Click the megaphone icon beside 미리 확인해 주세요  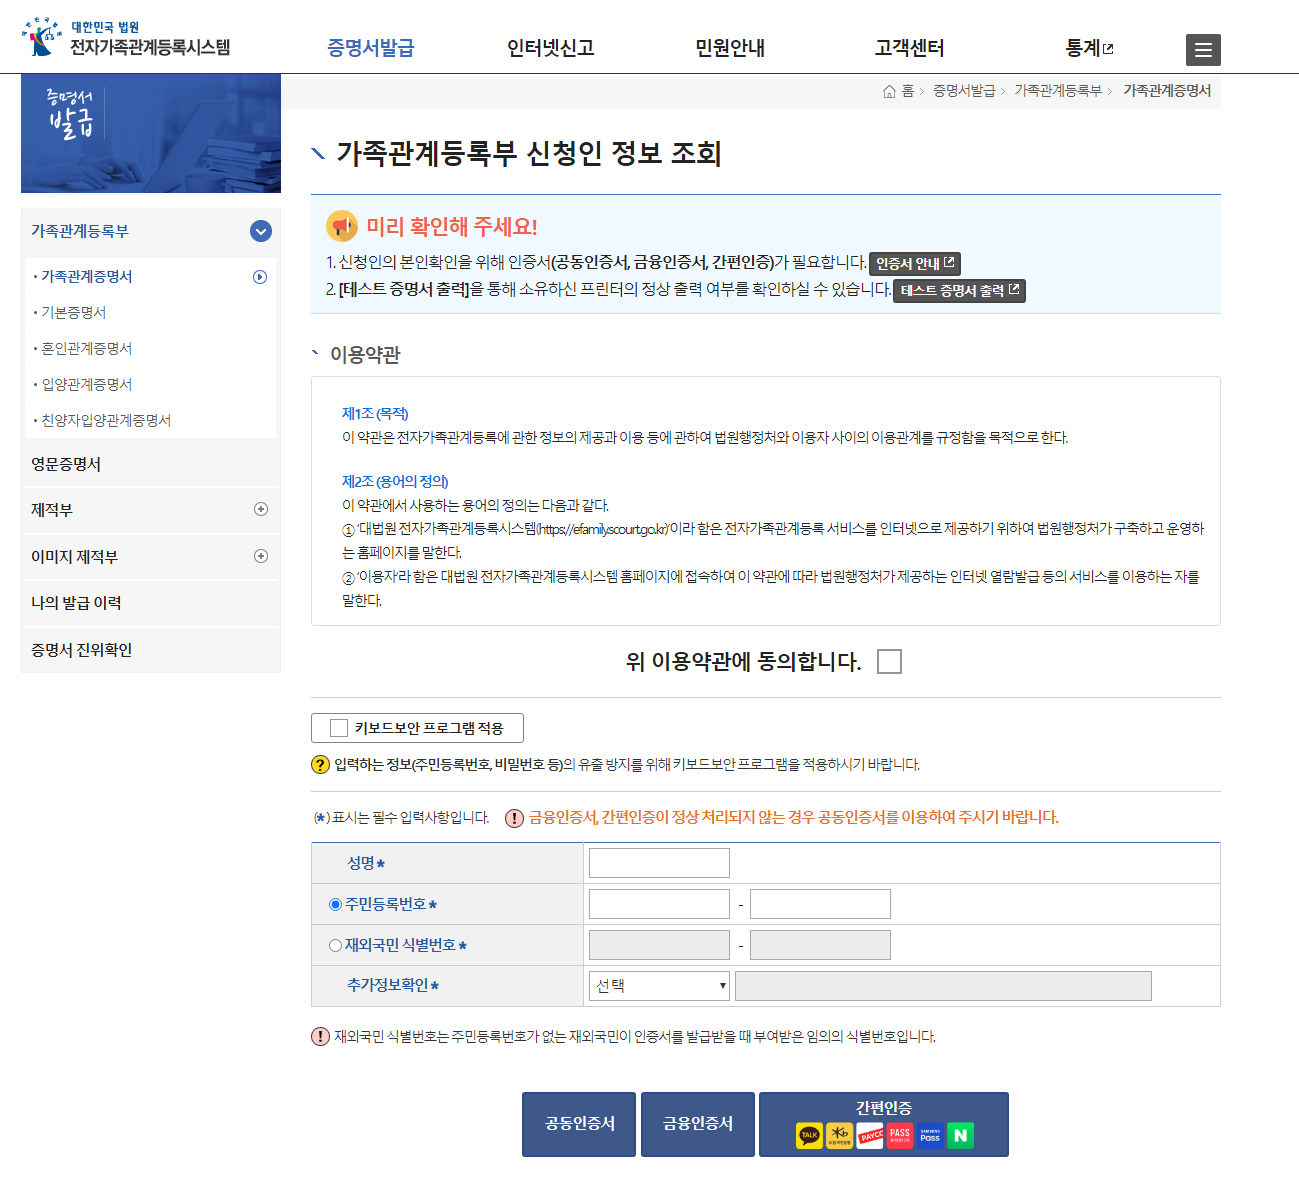(342, 226)
